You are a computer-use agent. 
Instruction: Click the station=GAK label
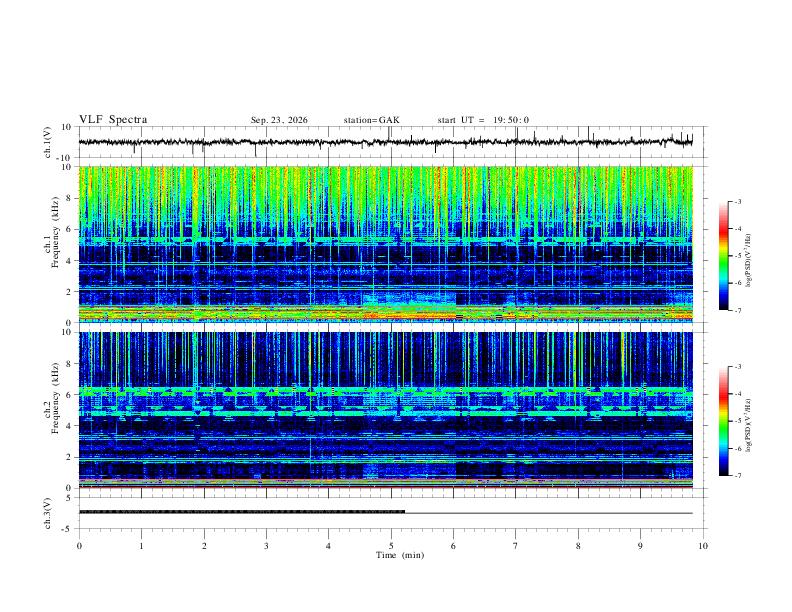click(x=371, y=120)
